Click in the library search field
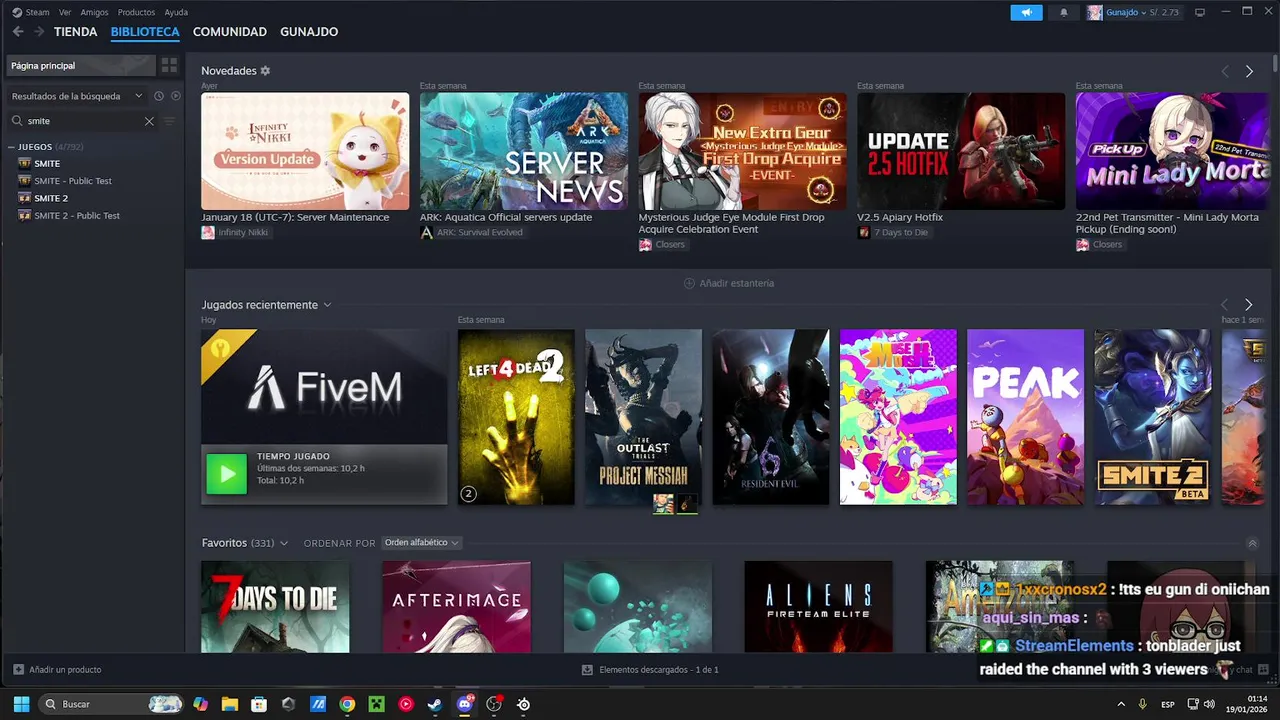Image resolution: width=1280 pixels, height=720 pixels. [82, 121]
